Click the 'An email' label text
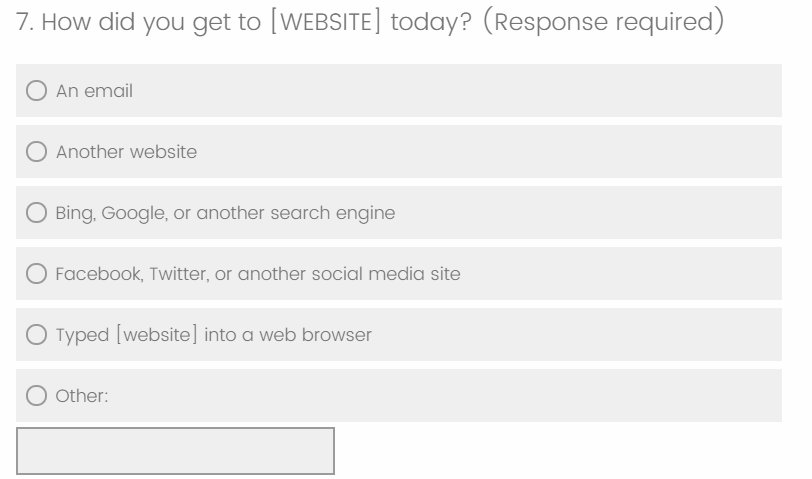The width and height of the screenshot is (812, 479). pos(94,91)
